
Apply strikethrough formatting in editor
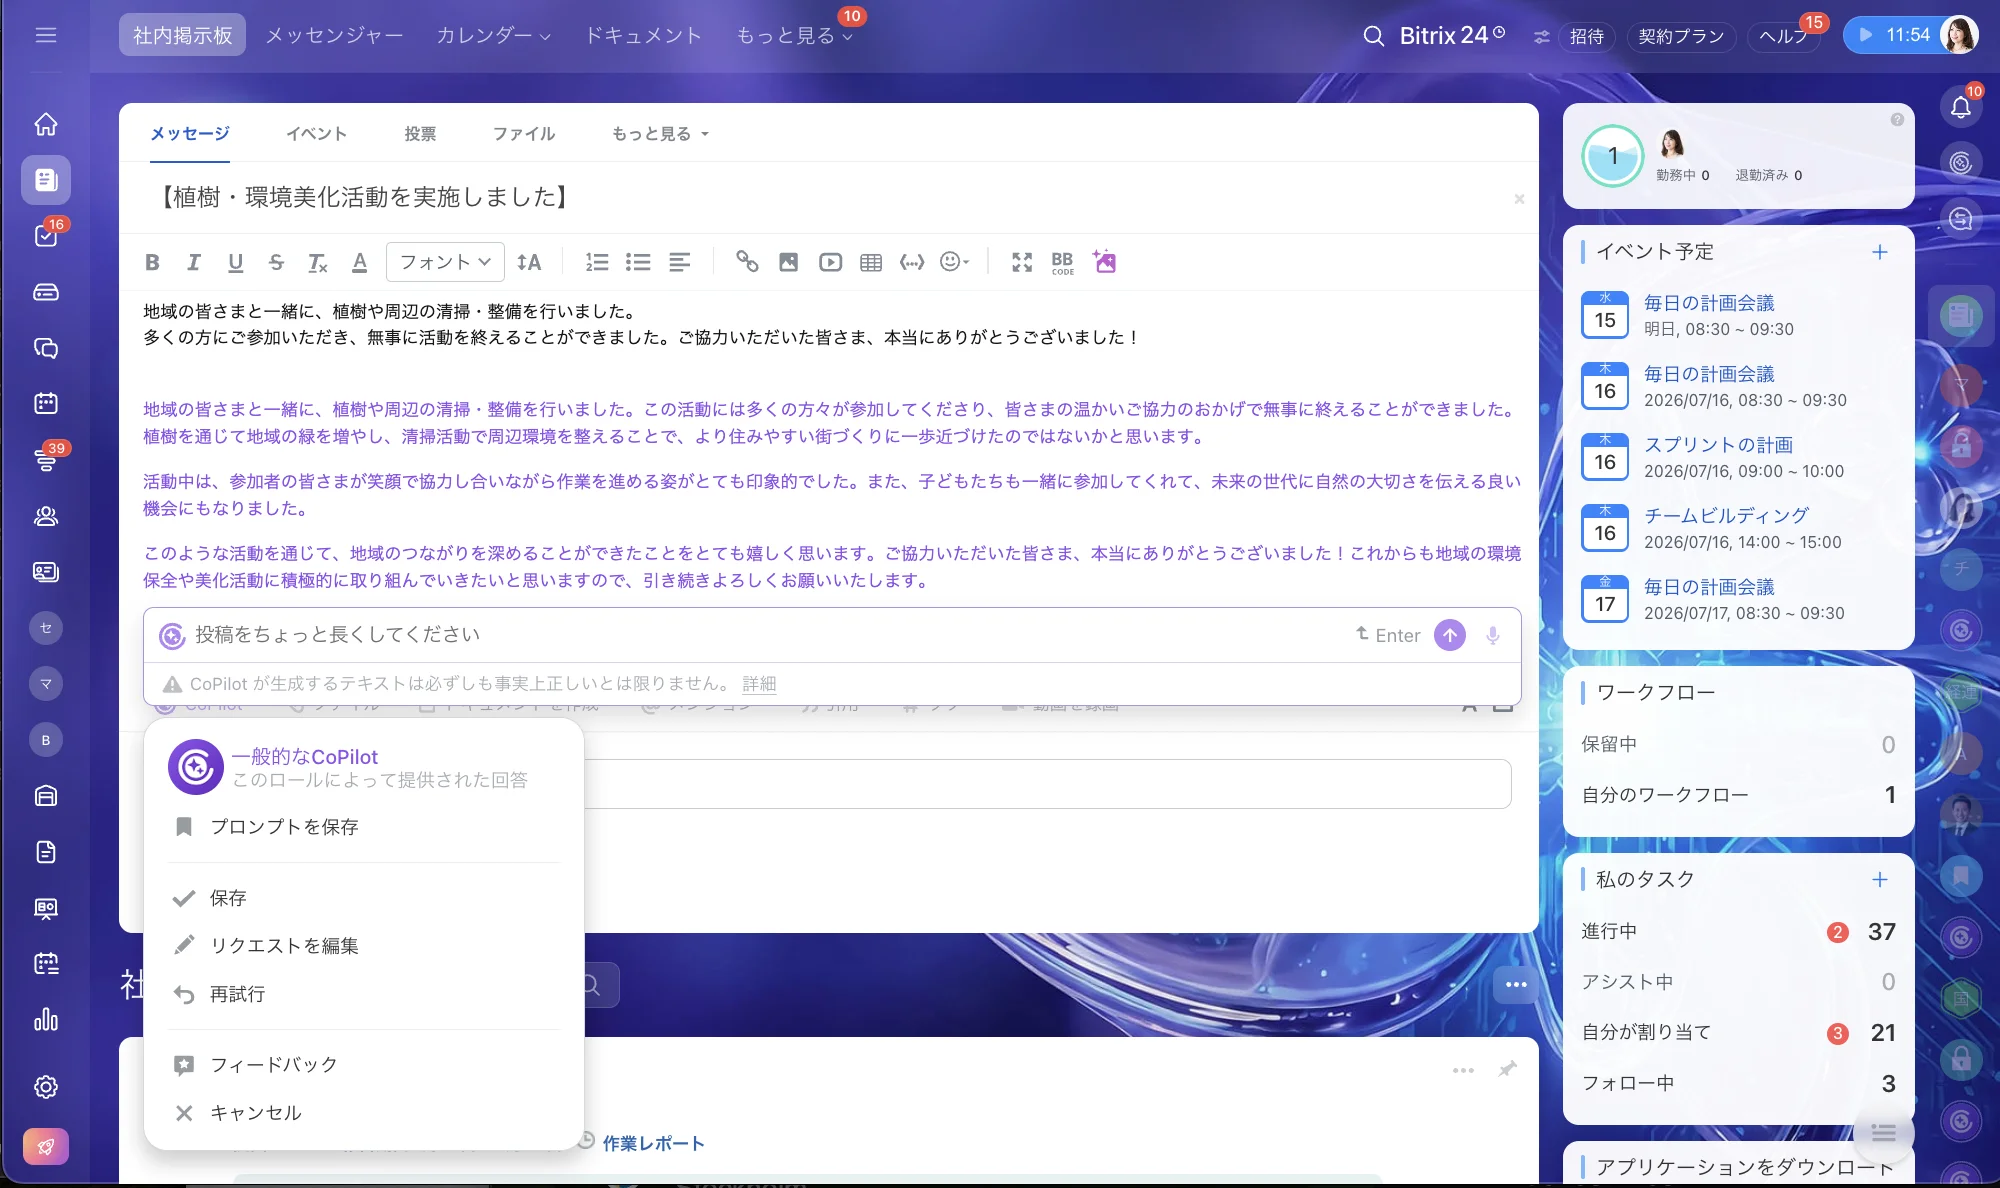coord(276,262)
